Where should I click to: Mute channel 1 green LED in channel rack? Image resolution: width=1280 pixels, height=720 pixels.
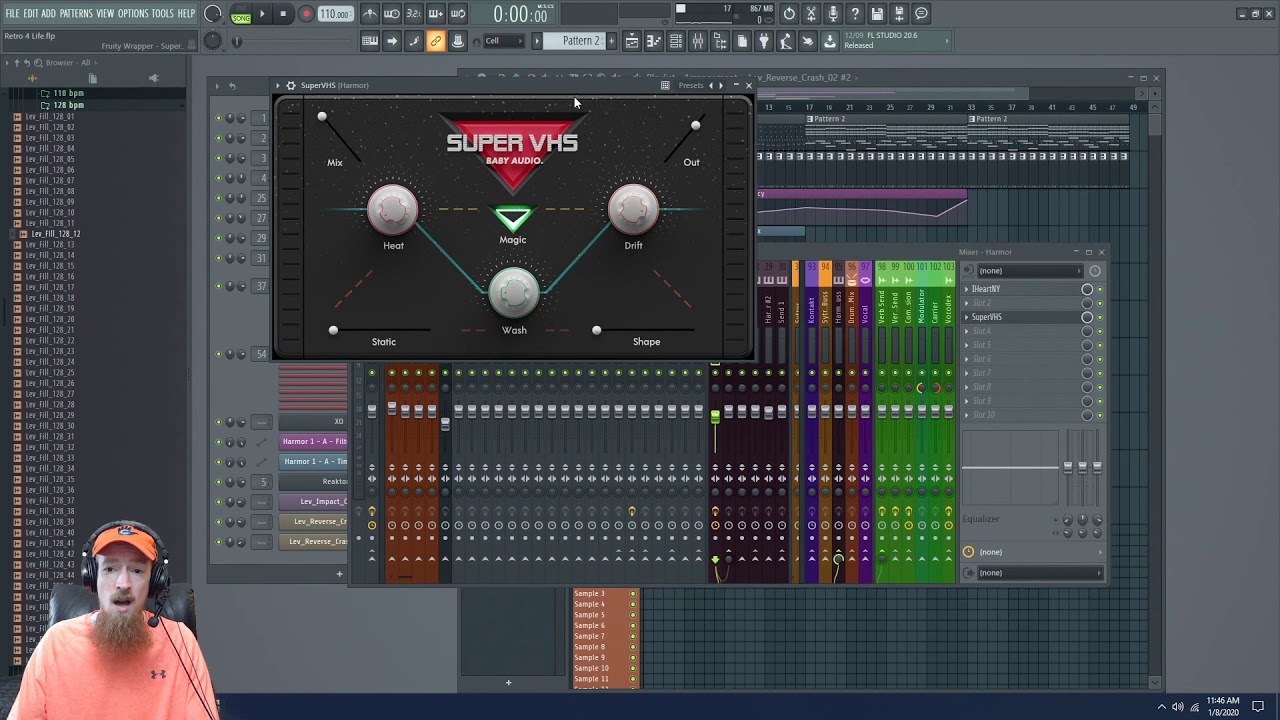click(218, 118)
